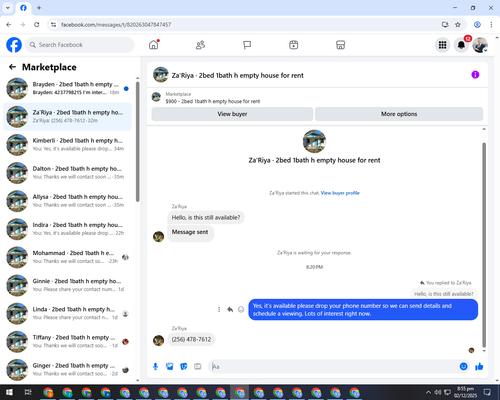Open more options dots beside sent message
This screenshot has height=400, width=500.
click(x=219, y=310)
